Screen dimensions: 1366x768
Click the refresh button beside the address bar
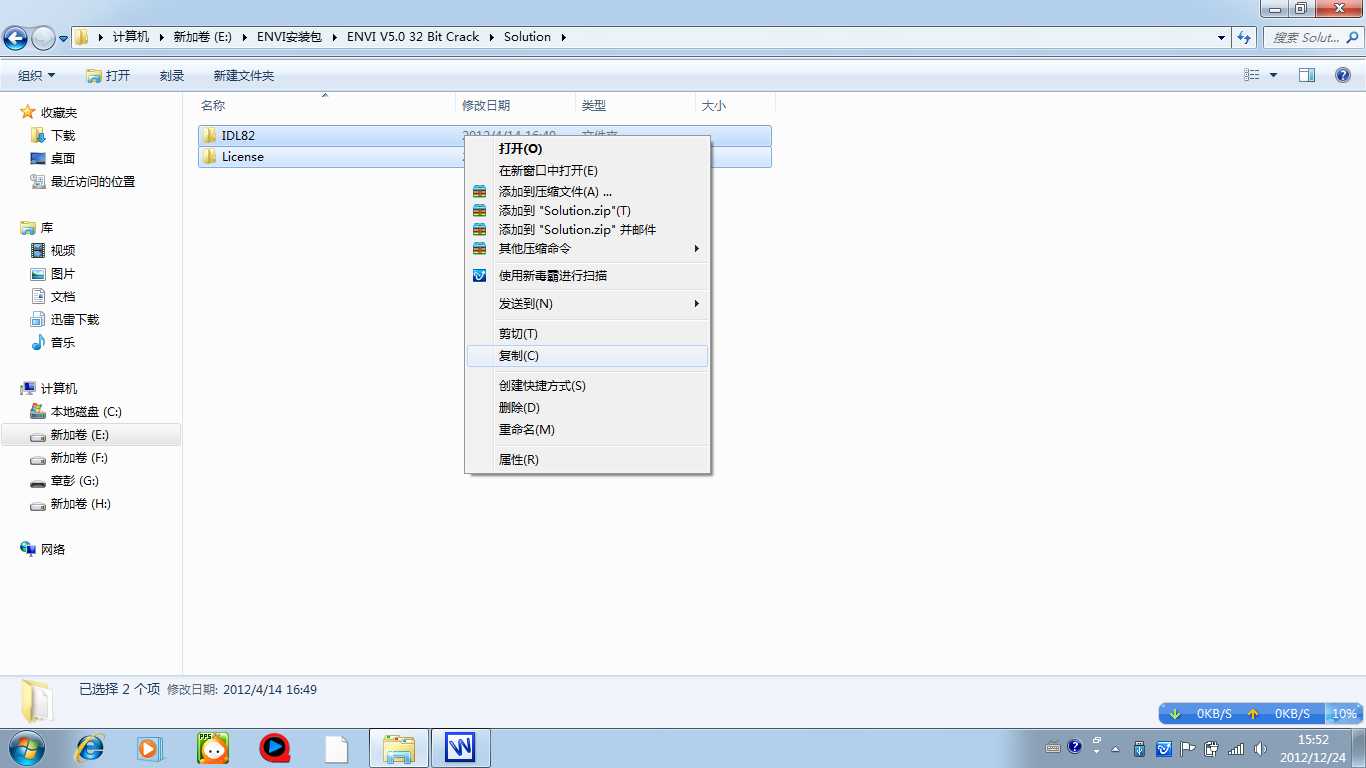click(x=1244, y=37)
